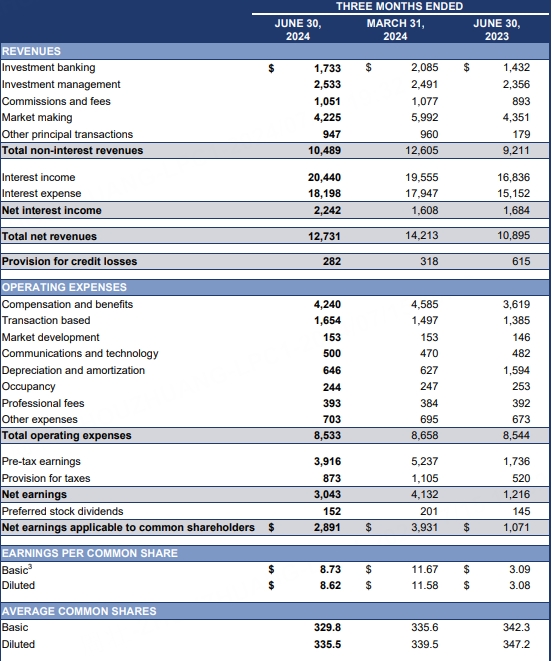Click the Total net revenues value 12,731
This screenshot has width=552, height=661.
[x=324, y=236]
